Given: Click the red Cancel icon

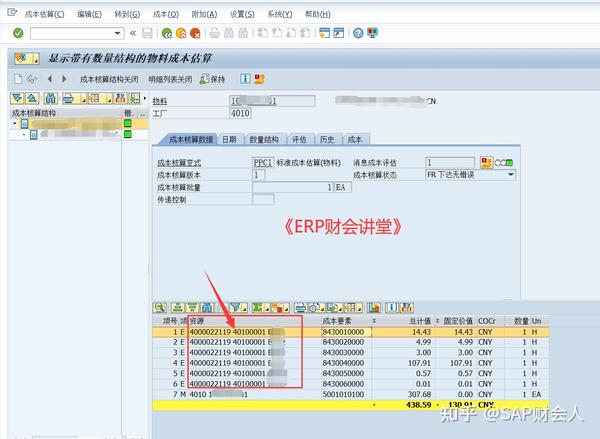Looking at the screenshot, I should coord(195,33).
